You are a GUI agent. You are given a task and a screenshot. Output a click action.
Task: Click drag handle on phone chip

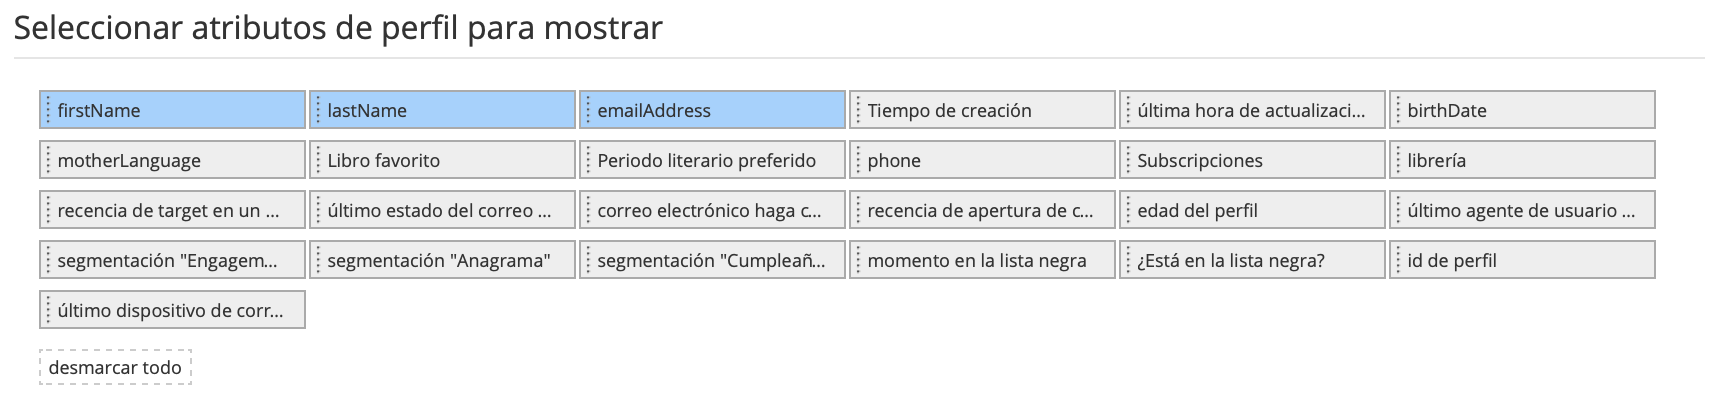coord(858,160)
